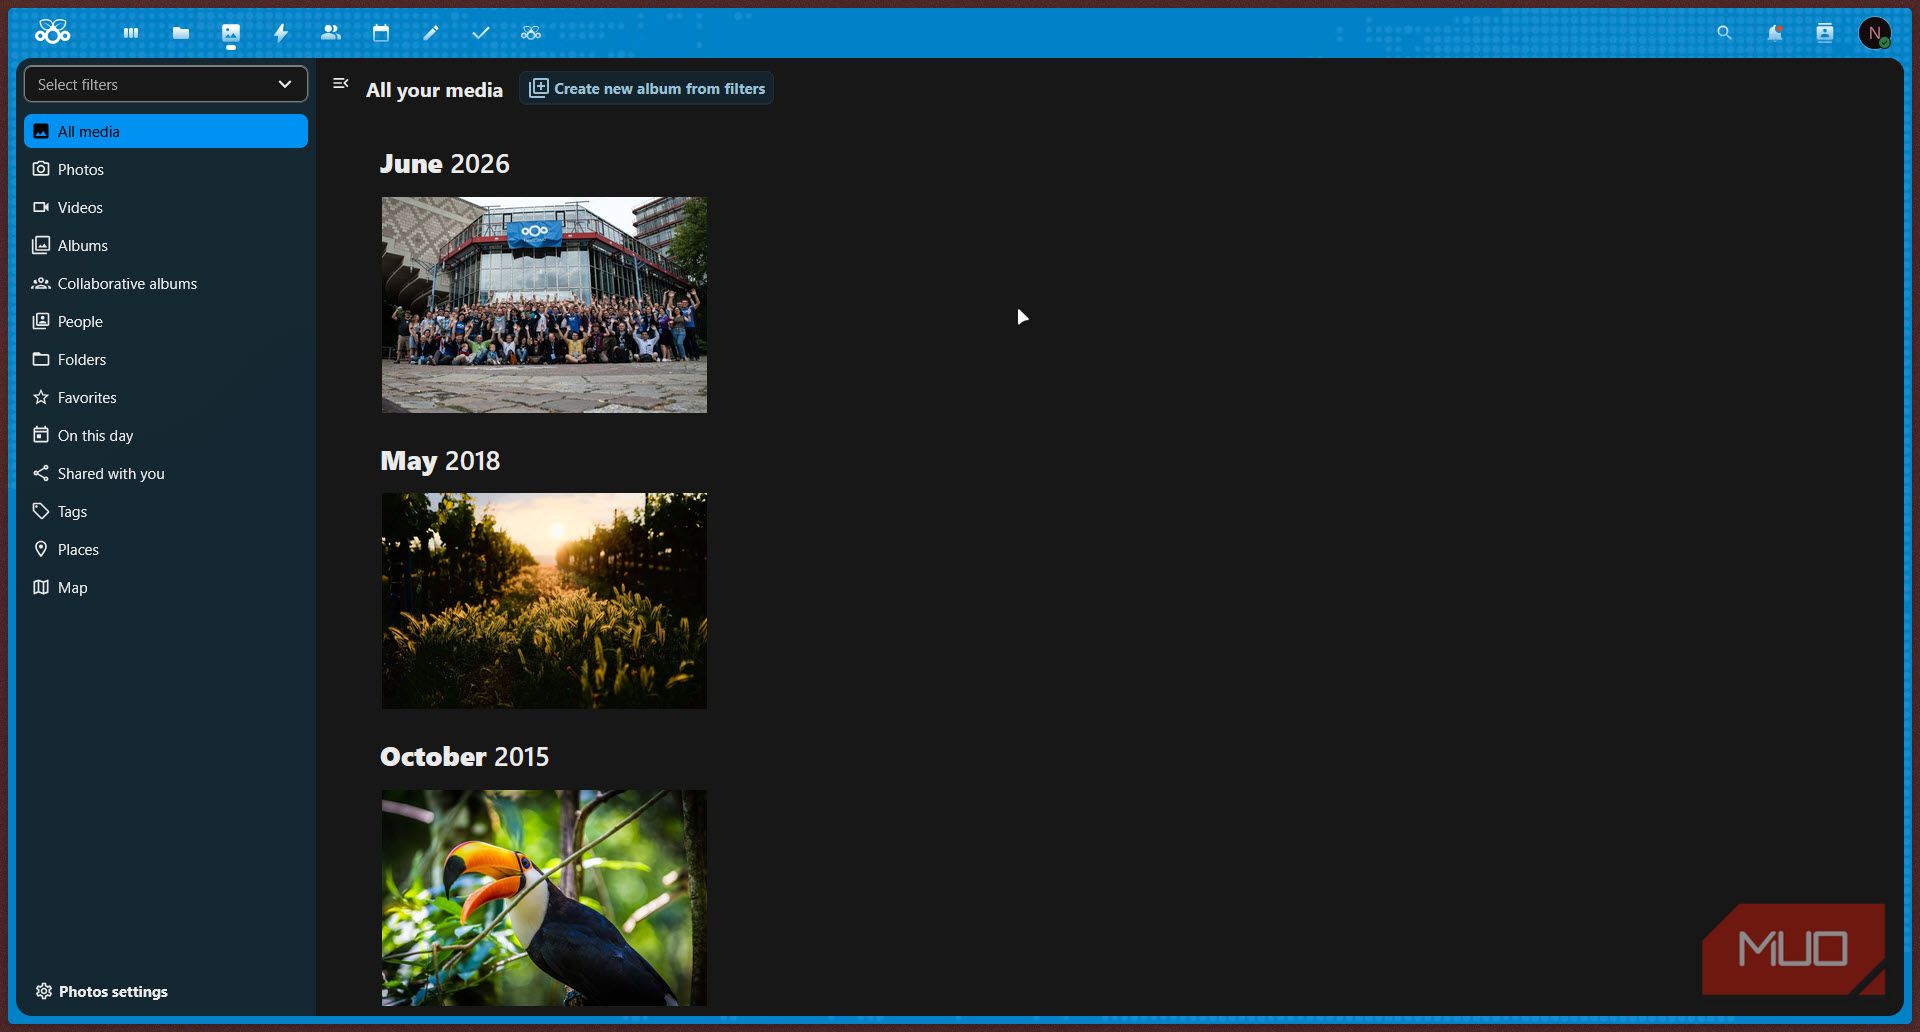This screenshot has width=1920, height=1032.
Task: Open the Albums section
Action: pyautogui.click(x=166, y=245)
